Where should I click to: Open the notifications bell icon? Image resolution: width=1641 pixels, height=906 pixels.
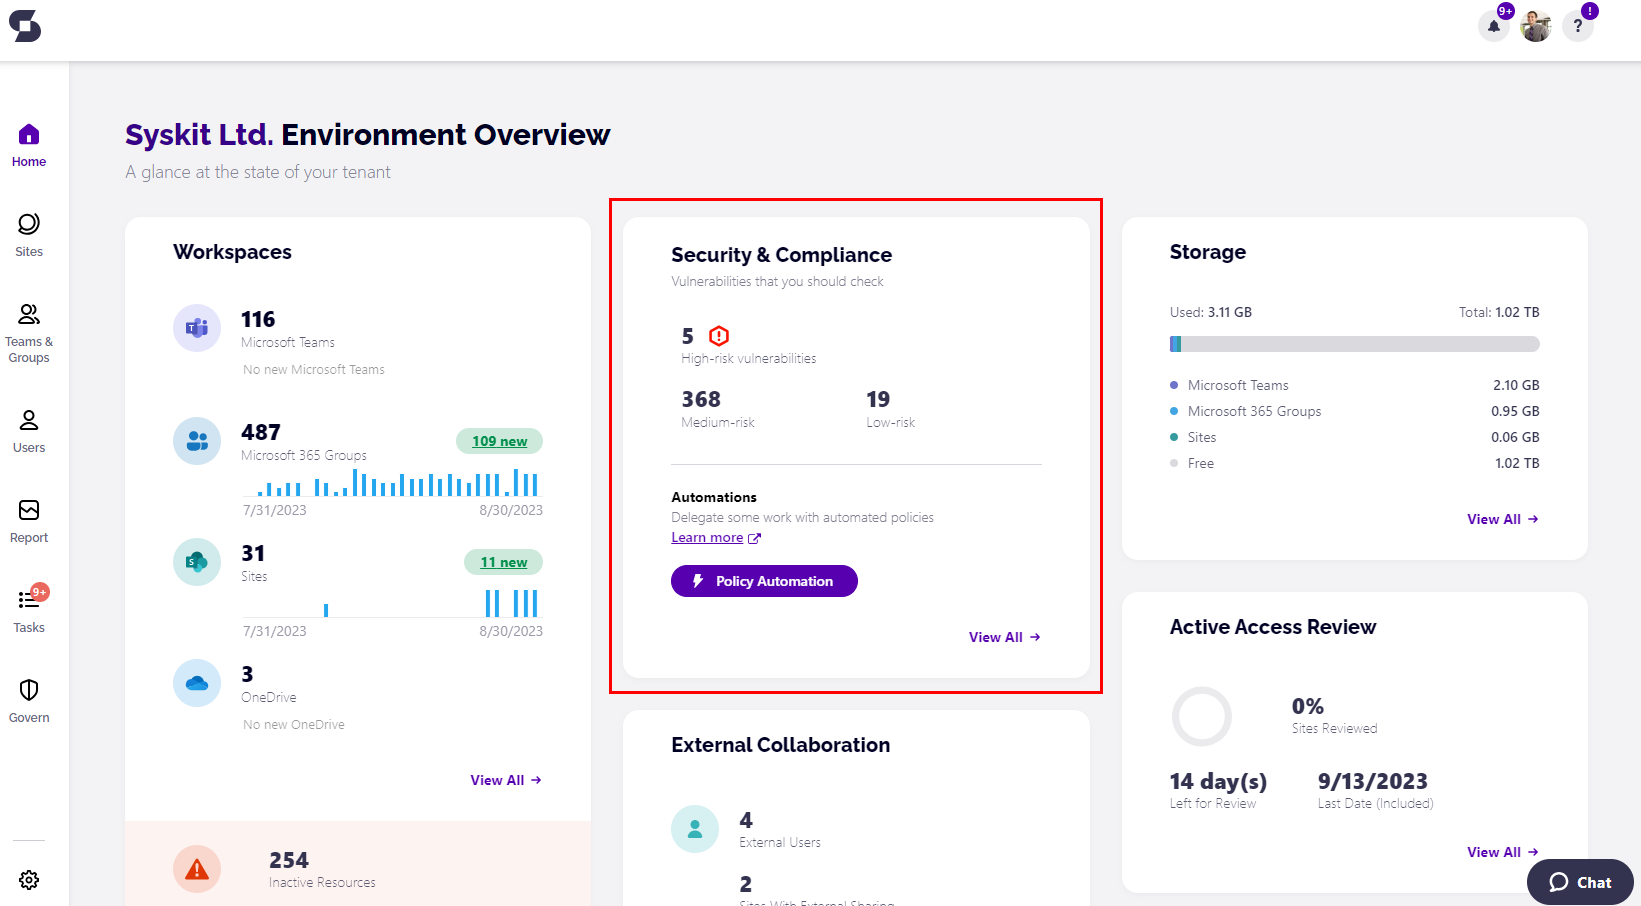click(x=1493, y=26)
